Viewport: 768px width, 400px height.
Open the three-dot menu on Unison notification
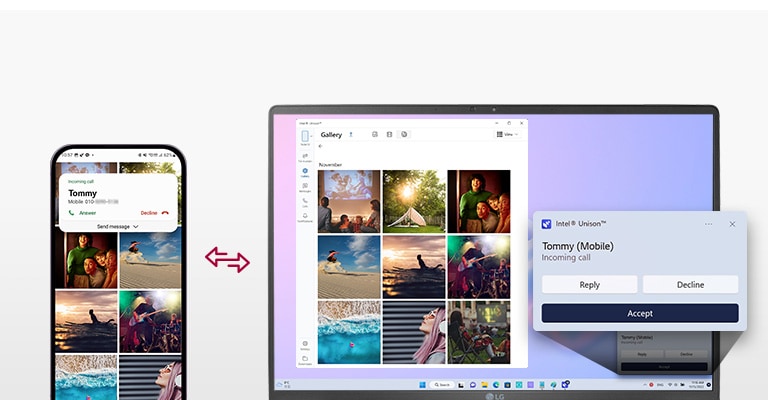pyautogui.click(x=708, y=224)
